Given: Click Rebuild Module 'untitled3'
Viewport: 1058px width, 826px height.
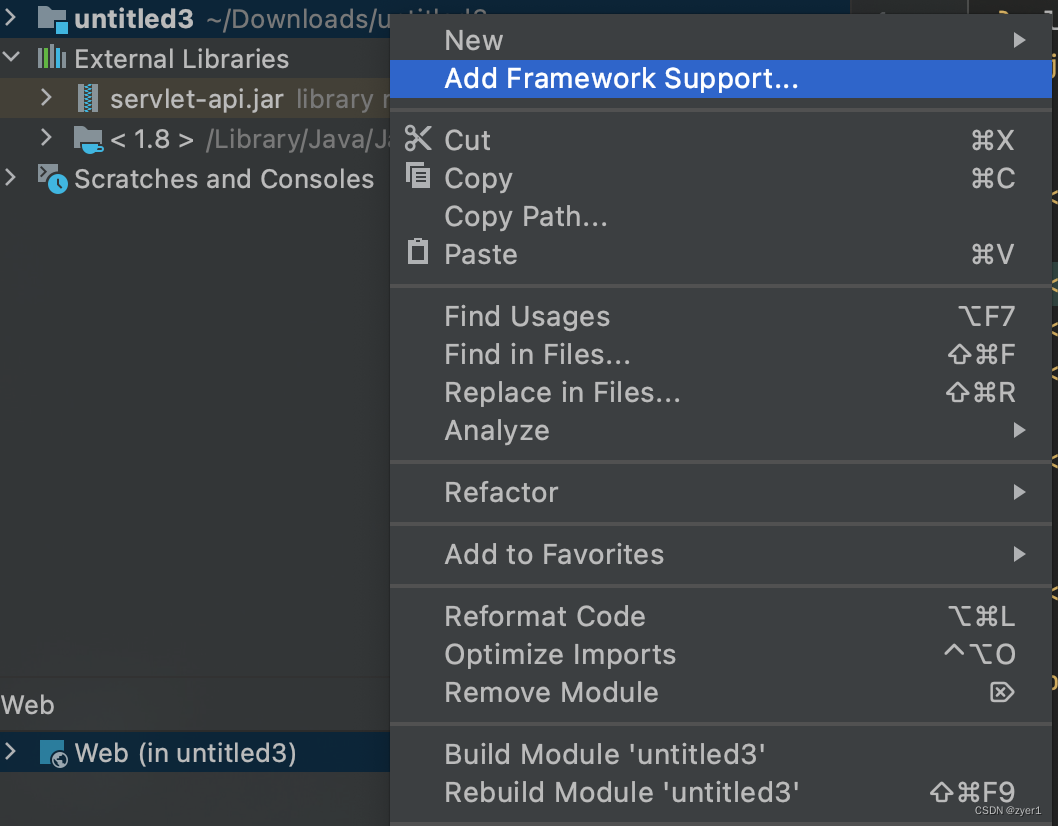Looking at the screenshot, I should pyautogui.click(x=622, y=792).
